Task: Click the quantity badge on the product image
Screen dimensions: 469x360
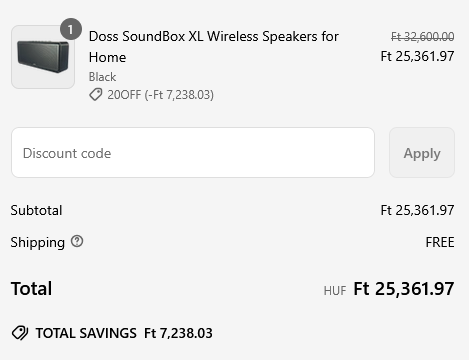Action: tap(71, 29)
